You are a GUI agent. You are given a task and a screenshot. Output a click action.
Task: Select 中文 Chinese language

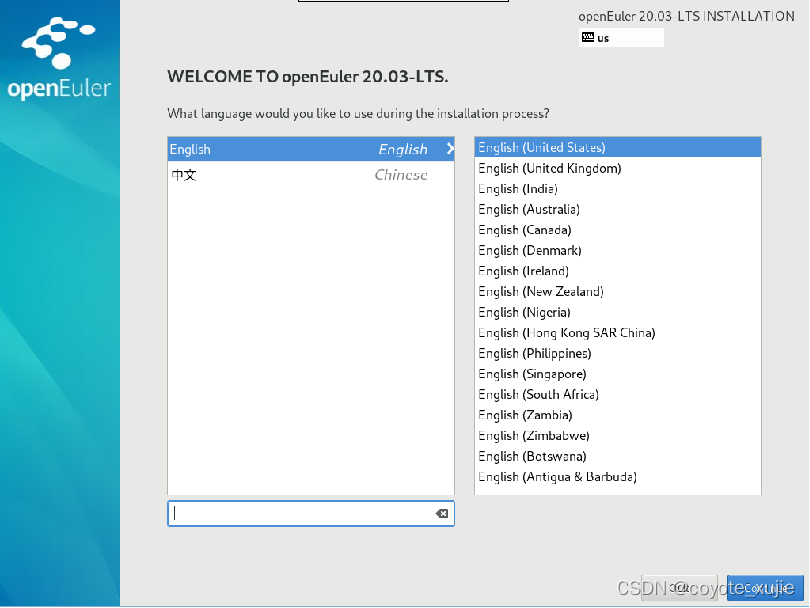pos(311,175)
